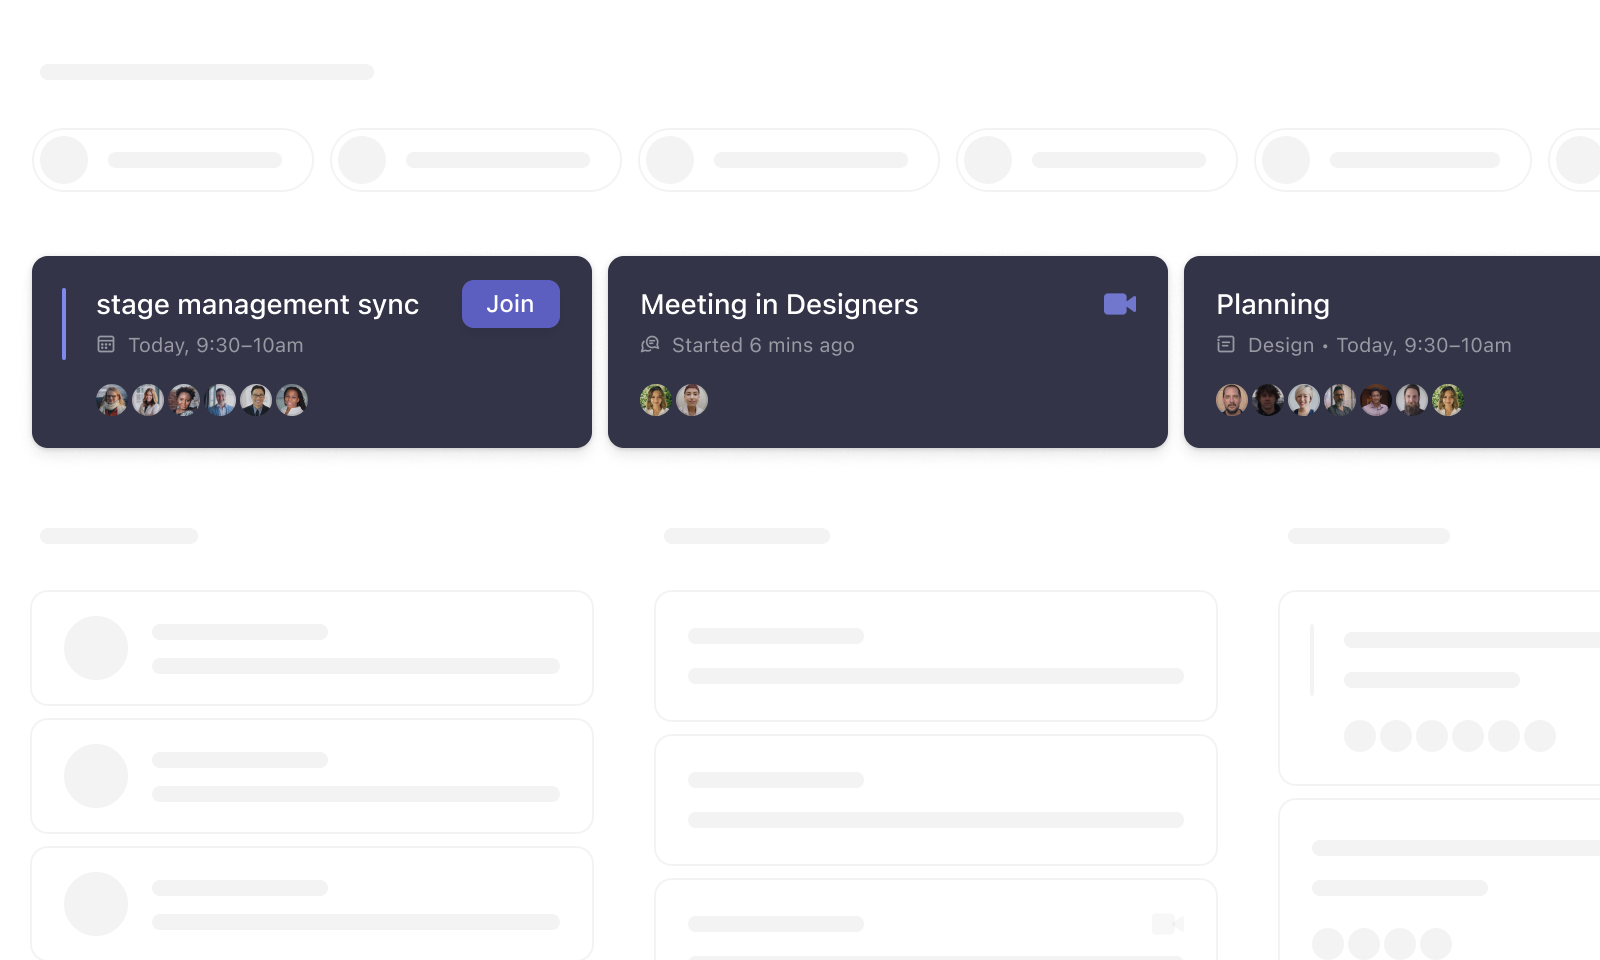Image resolution: width=1600 pixels, height=960 pixels.
Task: Click the purple video camera icon
Action: [1119, 304]
